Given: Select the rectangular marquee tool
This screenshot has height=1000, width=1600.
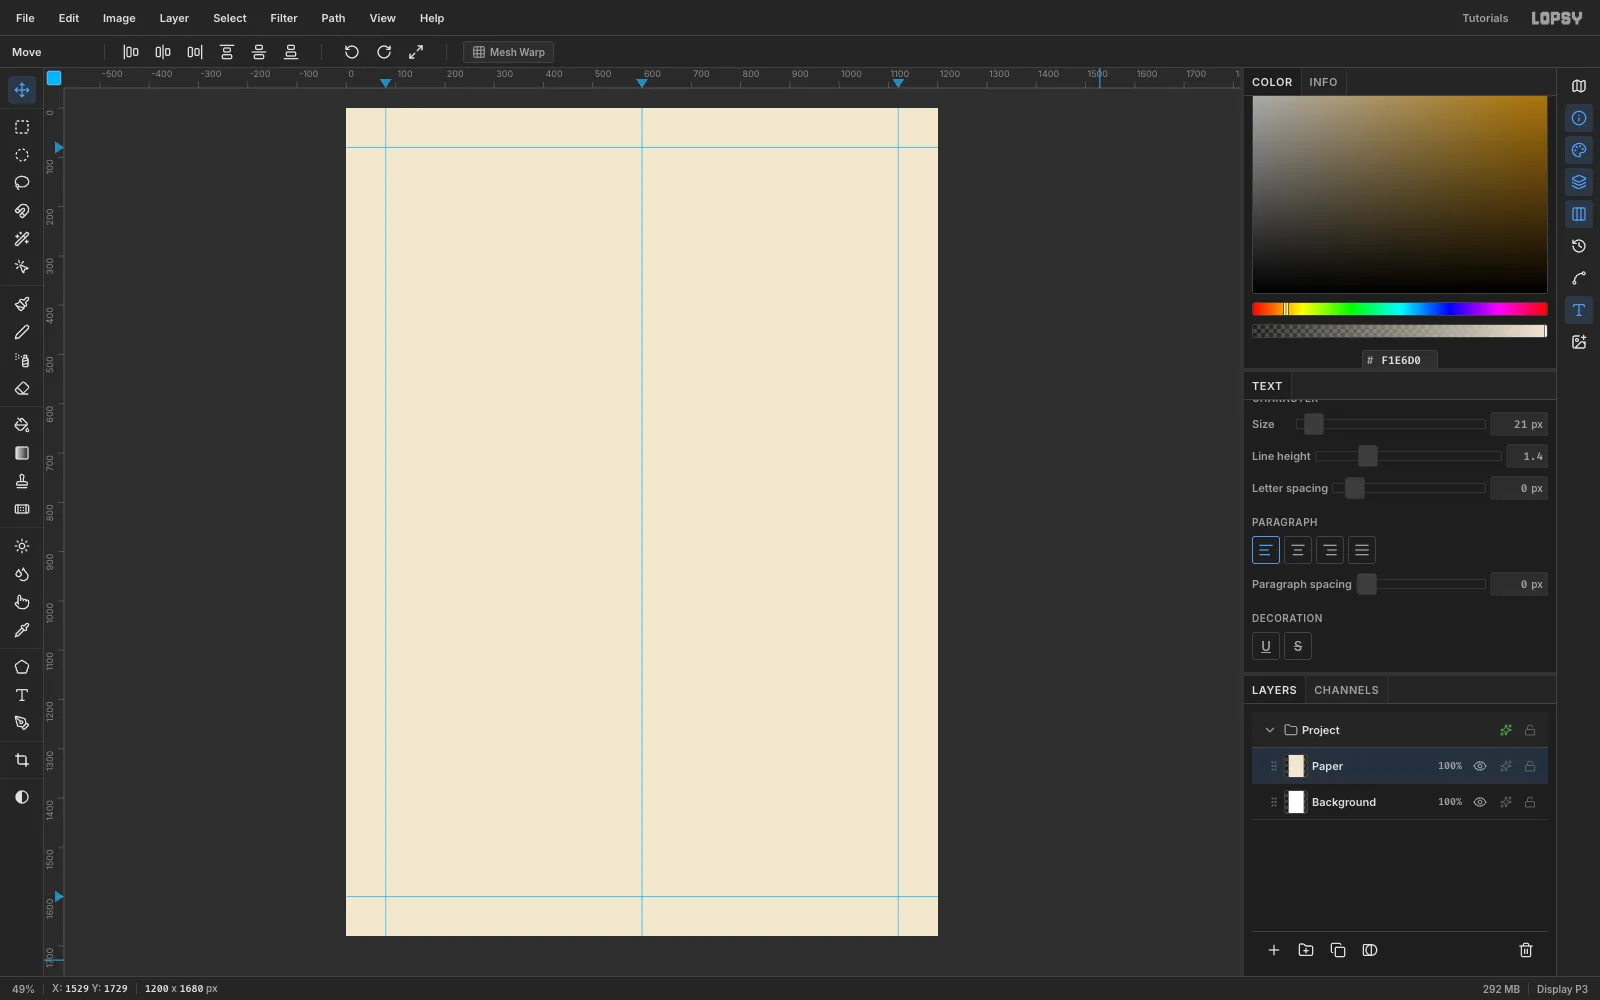Looking at the screenshot, I should coord(22,127).
